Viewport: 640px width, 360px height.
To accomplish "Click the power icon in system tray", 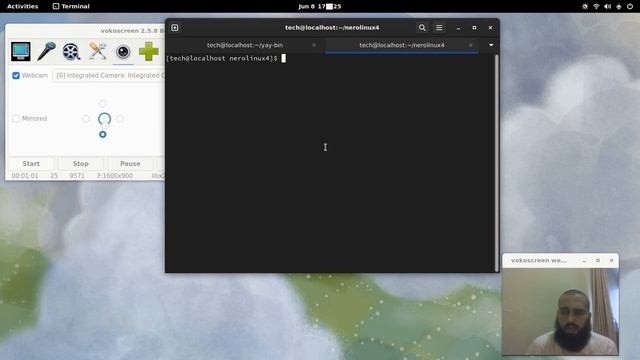I will point(630,6).
